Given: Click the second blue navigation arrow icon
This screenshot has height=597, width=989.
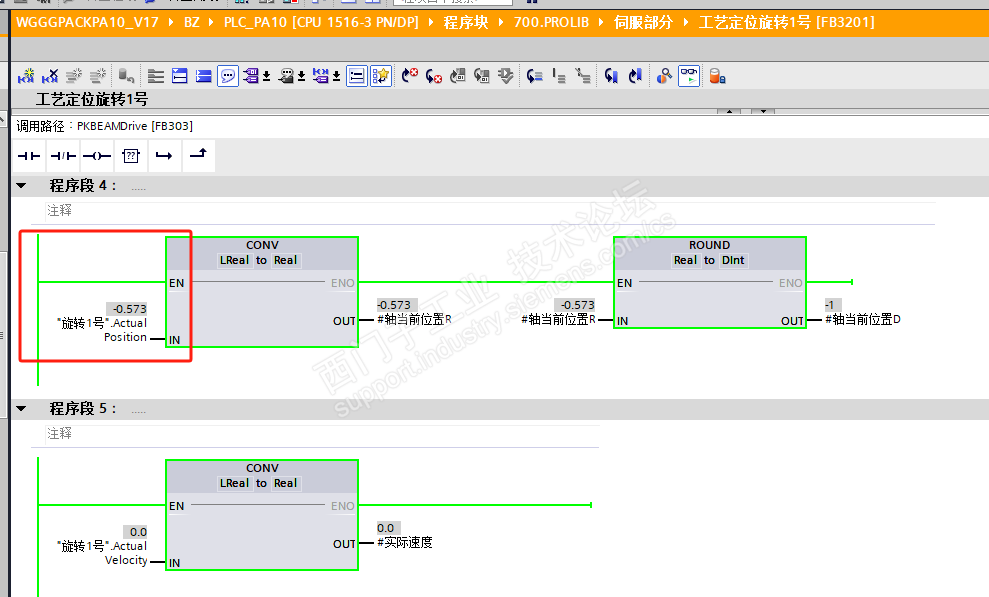Looking at the screenshot, I should (x=635, y=76).
